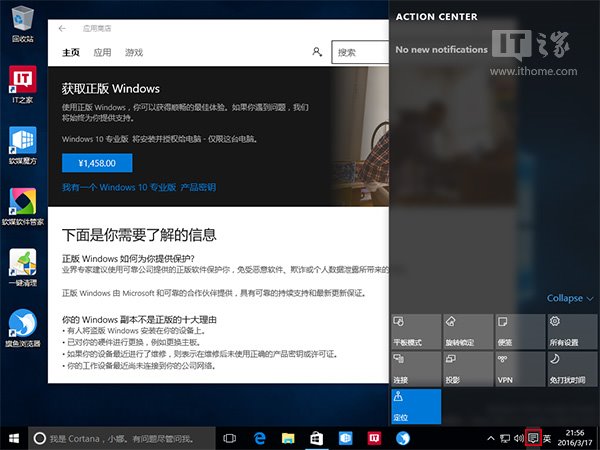Select the IT之家 desktop shortcut
The width and height of the screenshot is (600, 450).
(23, 85)
